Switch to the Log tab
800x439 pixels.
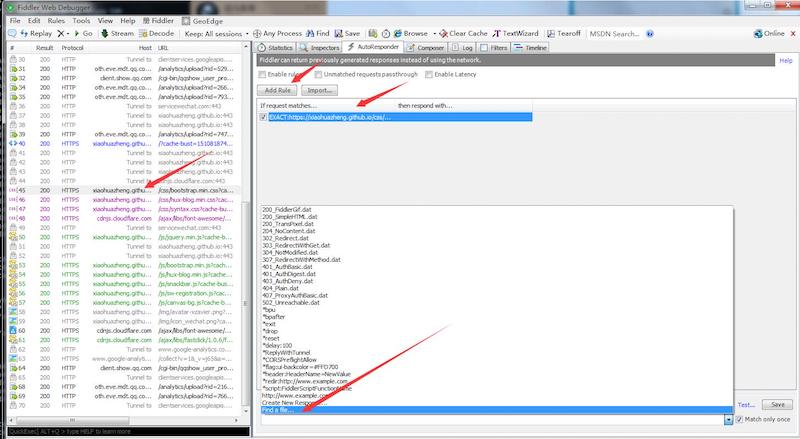pos(462,47)
